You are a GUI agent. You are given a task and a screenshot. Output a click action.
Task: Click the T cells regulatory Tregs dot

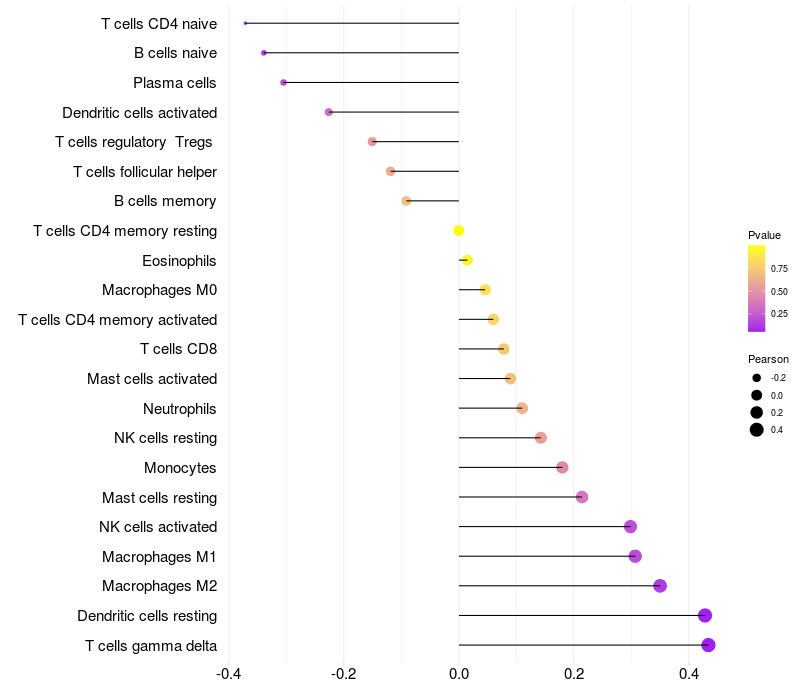point(372,141)
